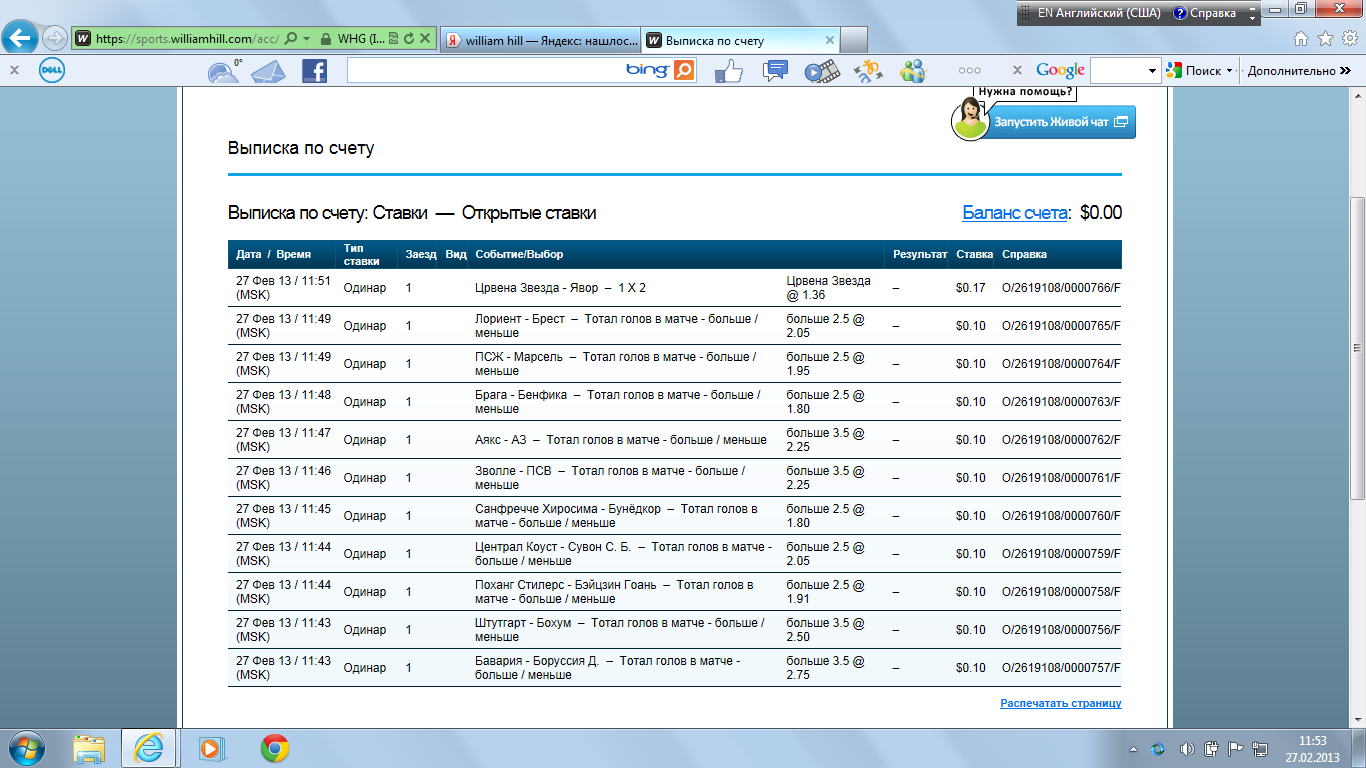Open the mail envelope toolbar icon

click(x=268, y=71)
